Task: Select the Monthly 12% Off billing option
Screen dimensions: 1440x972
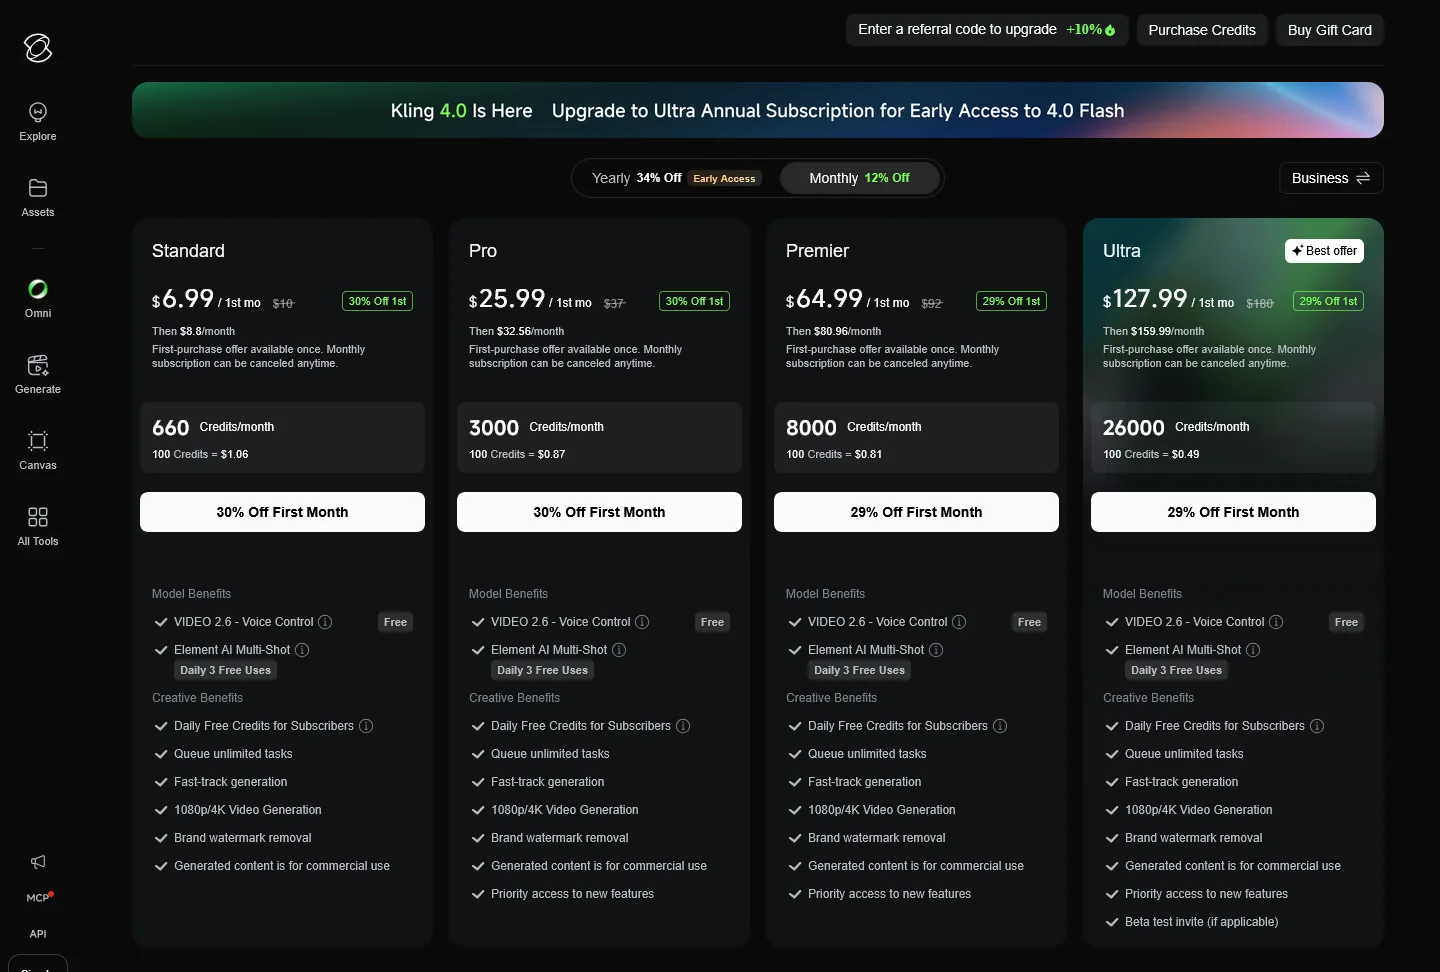Action: (x=859, y=178)
